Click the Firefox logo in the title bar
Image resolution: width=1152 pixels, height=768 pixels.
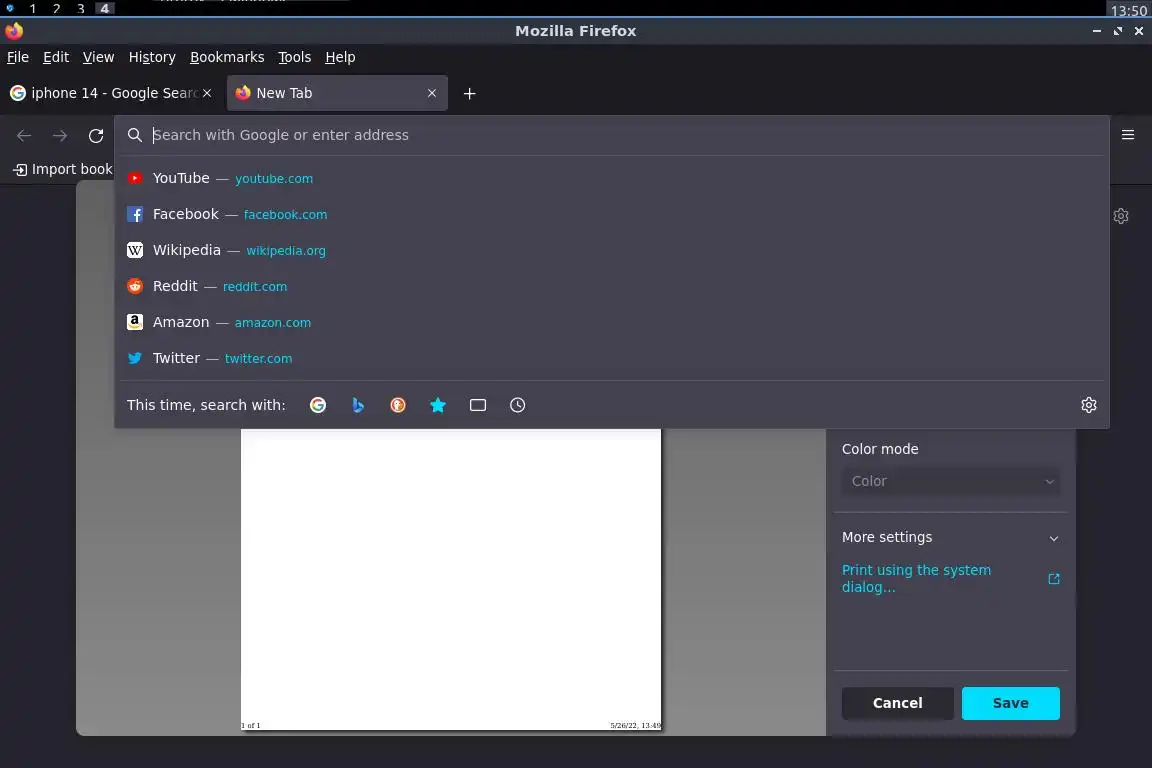(x=14, y=31)
